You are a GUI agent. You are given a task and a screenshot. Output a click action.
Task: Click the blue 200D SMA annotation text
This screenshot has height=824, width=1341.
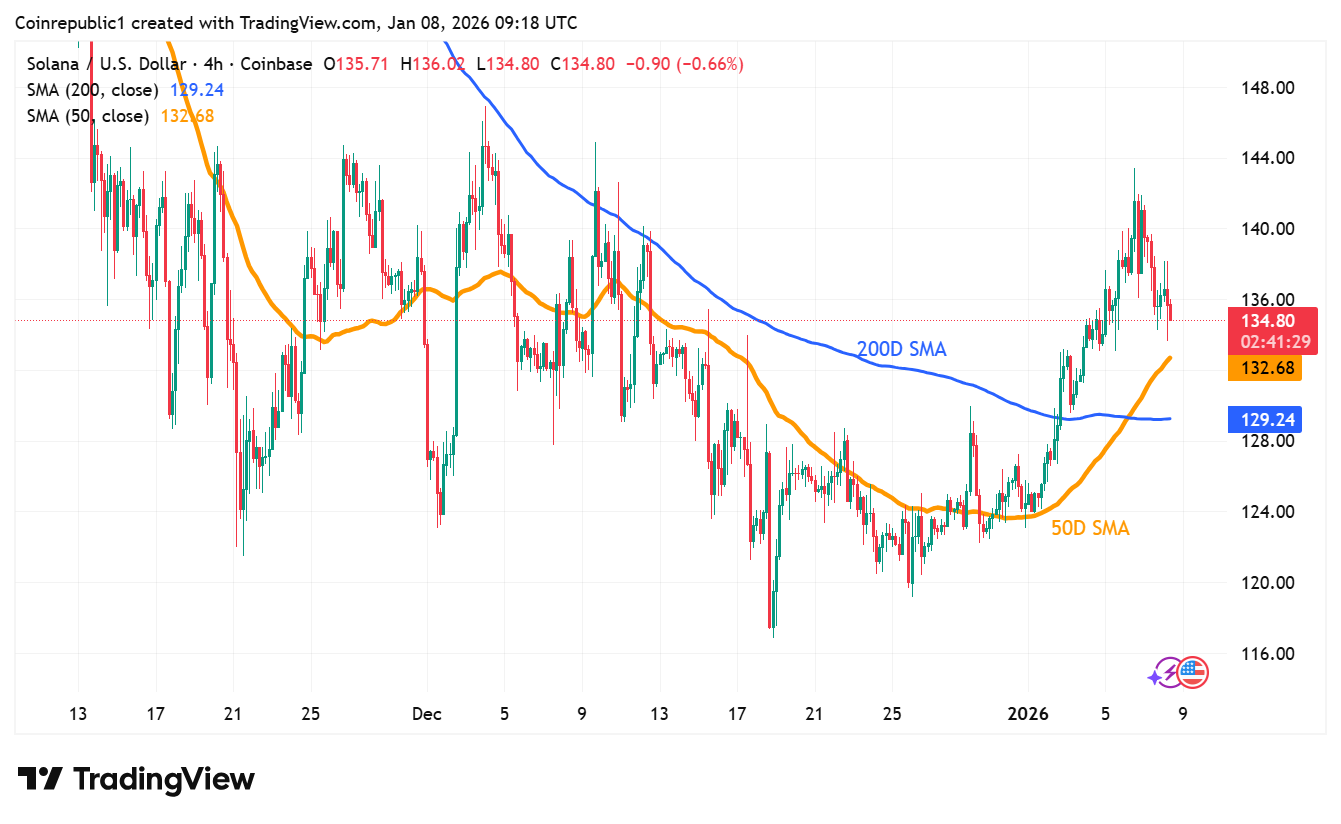coord(901,349)
